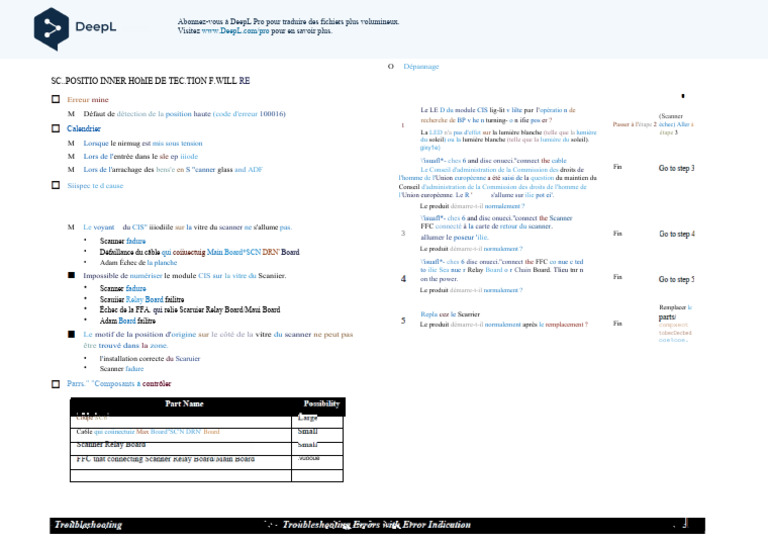Click the step number 5 in the table
This screenshot has height=544, width=768.
[404, 321]
